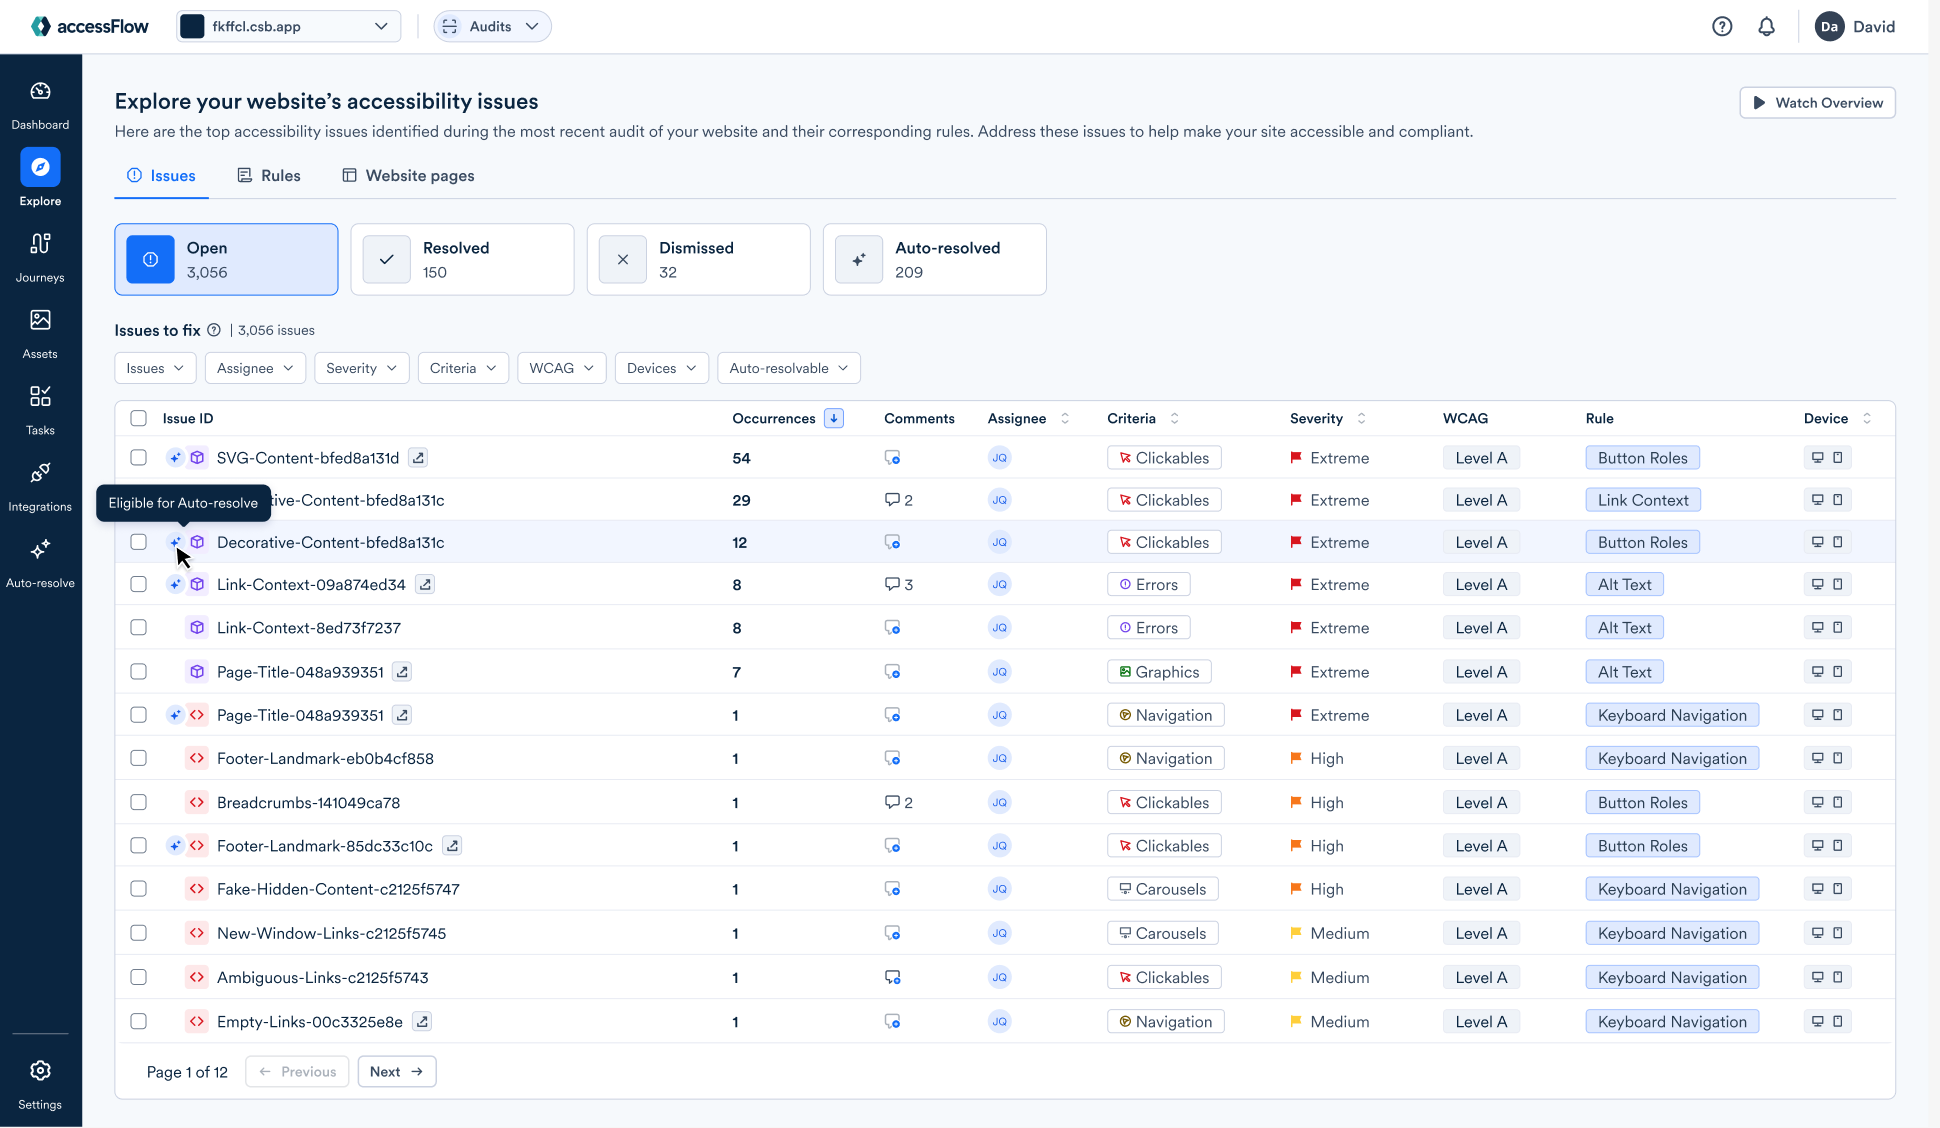Click the notifications bell icon
The image size is (1940, 1128).
(1767, 26)
